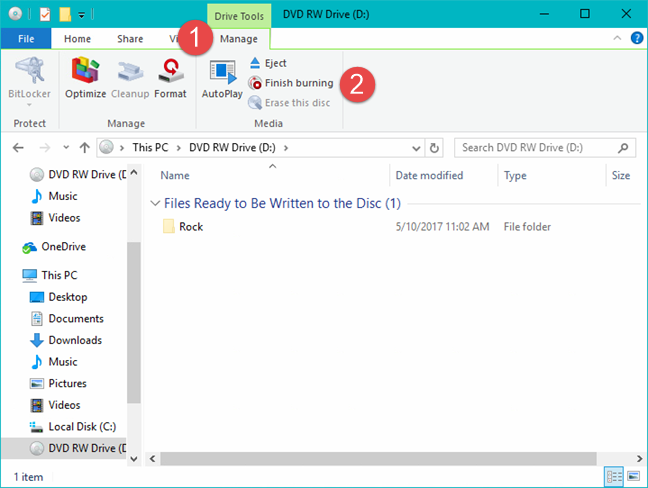
Task: Open Local Disk (C:) in sidebar
Action: click(x=73, y=427)
